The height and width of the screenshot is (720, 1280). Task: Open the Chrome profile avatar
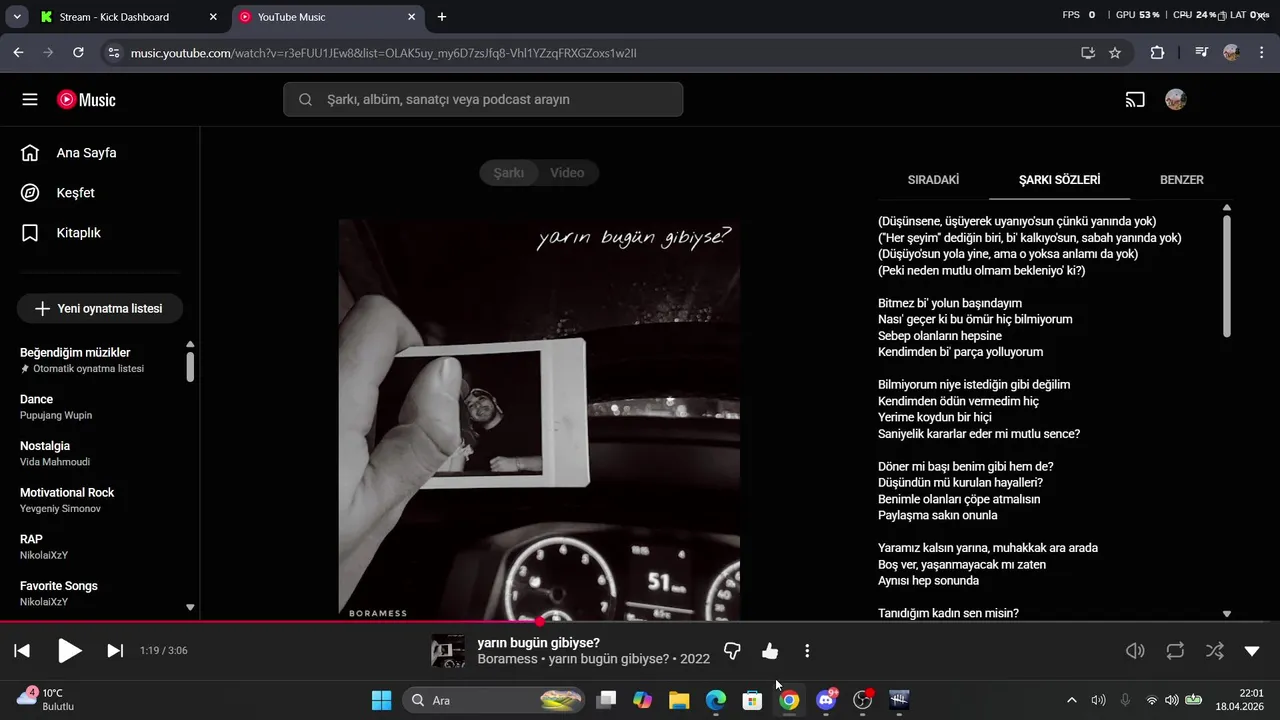(x=1231, y=53)
